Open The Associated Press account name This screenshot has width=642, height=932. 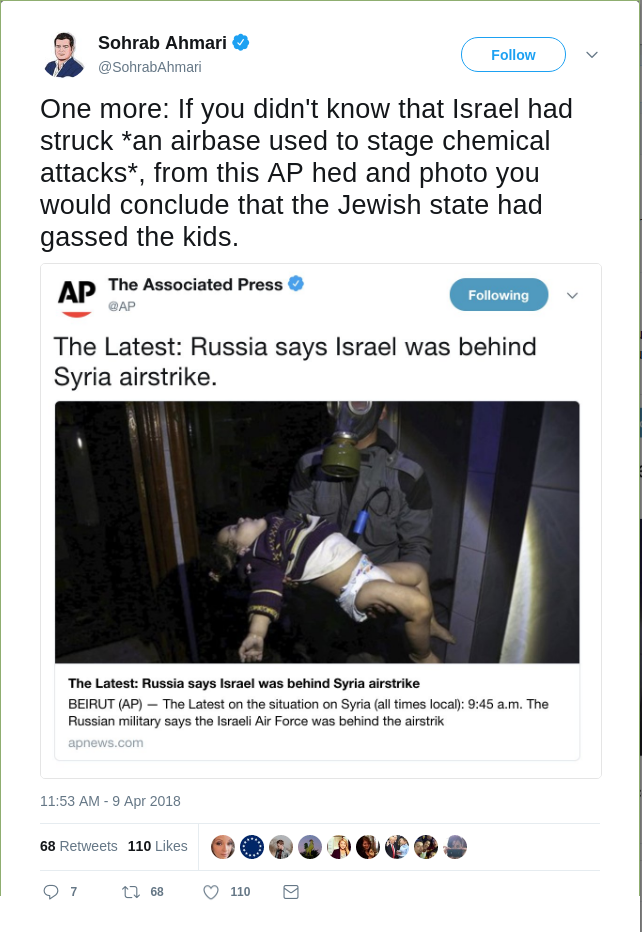pyautogui.click(x=195, y=284)
